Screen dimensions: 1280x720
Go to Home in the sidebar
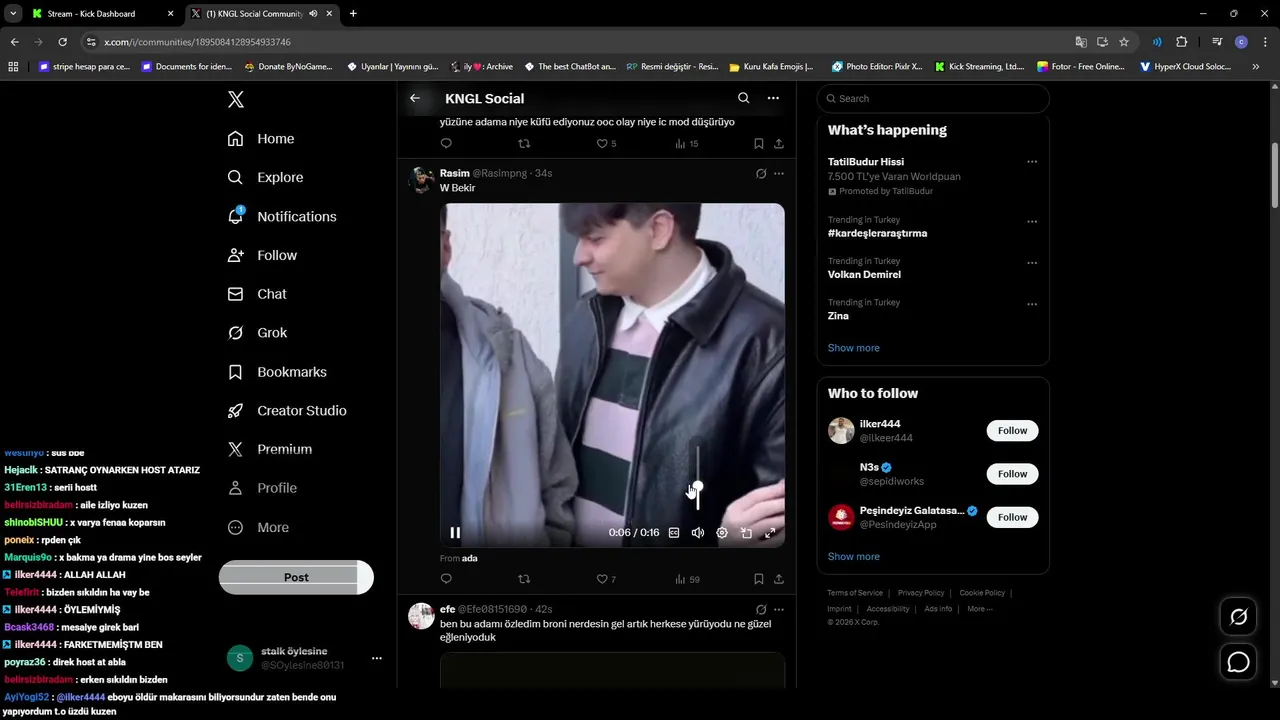261,139
